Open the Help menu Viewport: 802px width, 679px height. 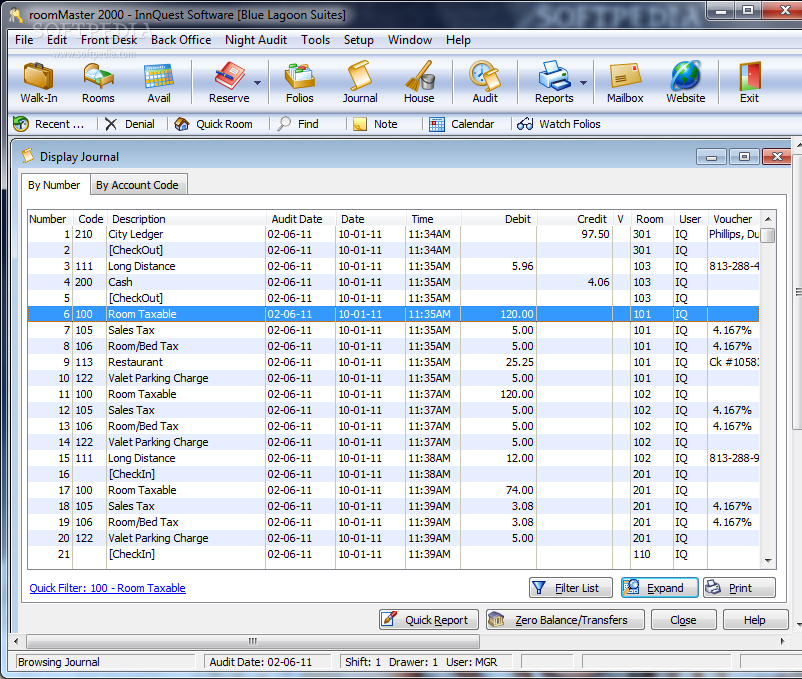tap(458, 40)
